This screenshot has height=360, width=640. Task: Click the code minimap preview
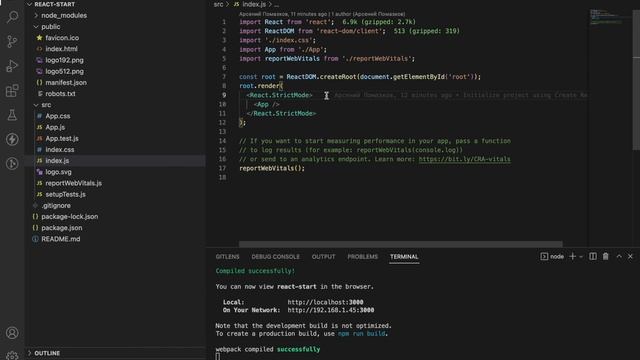click(x=606, y=18)
